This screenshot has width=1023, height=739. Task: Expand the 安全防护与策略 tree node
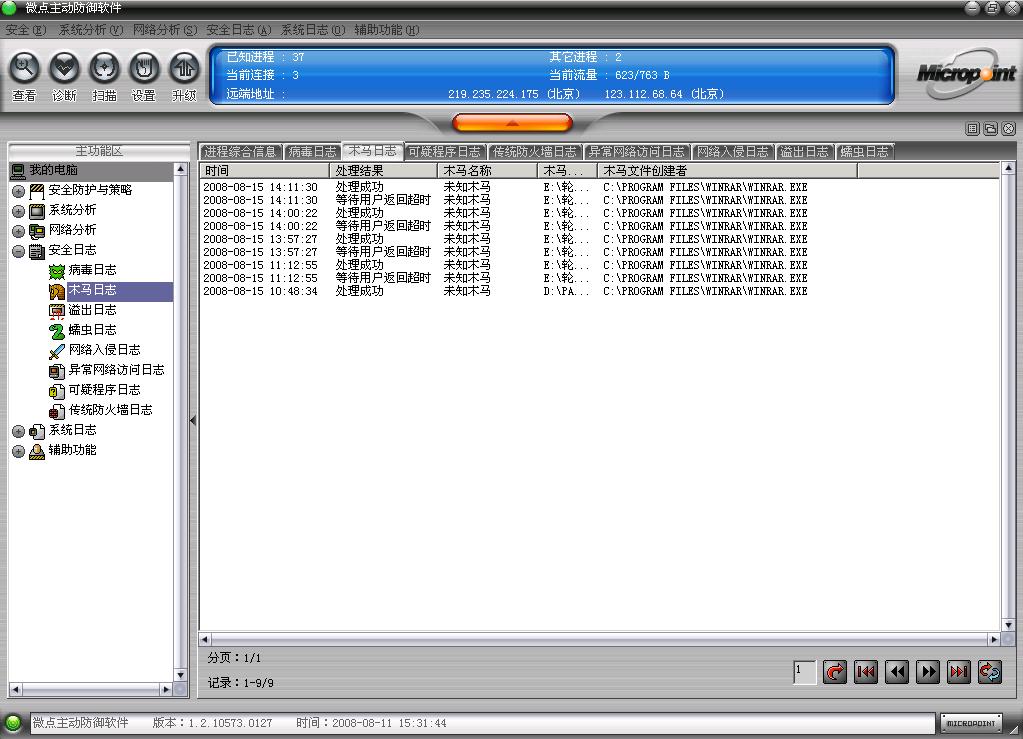point(18,191)
